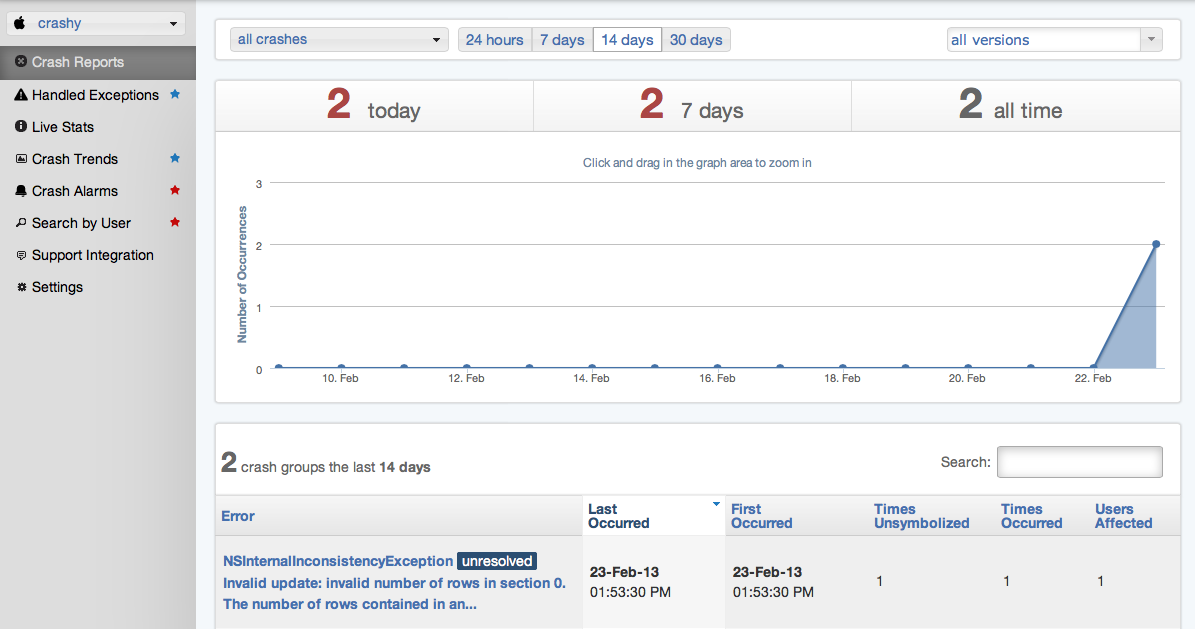Image resolution: width=1195 pixels, height=629 pixels.
Task: Sort by Users Affected column
Action: [1123, 516]
